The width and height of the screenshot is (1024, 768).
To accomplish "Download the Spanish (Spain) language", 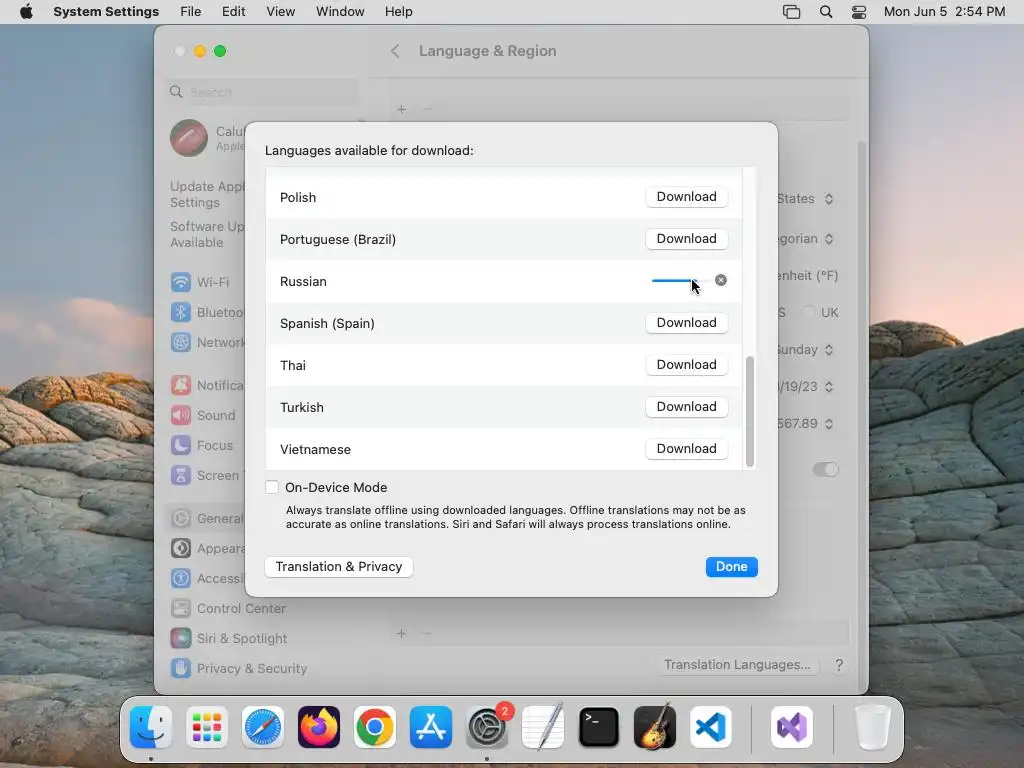I will tap(686, 323).
